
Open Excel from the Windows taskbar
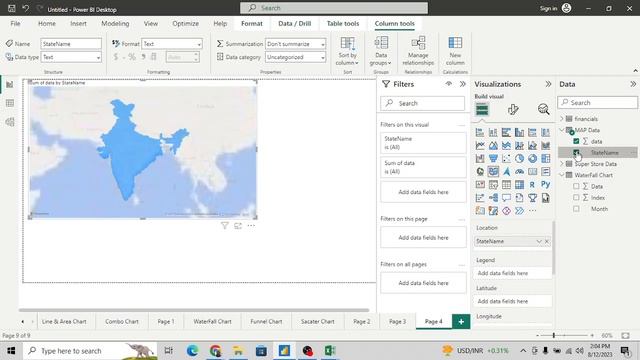point(330,351)
